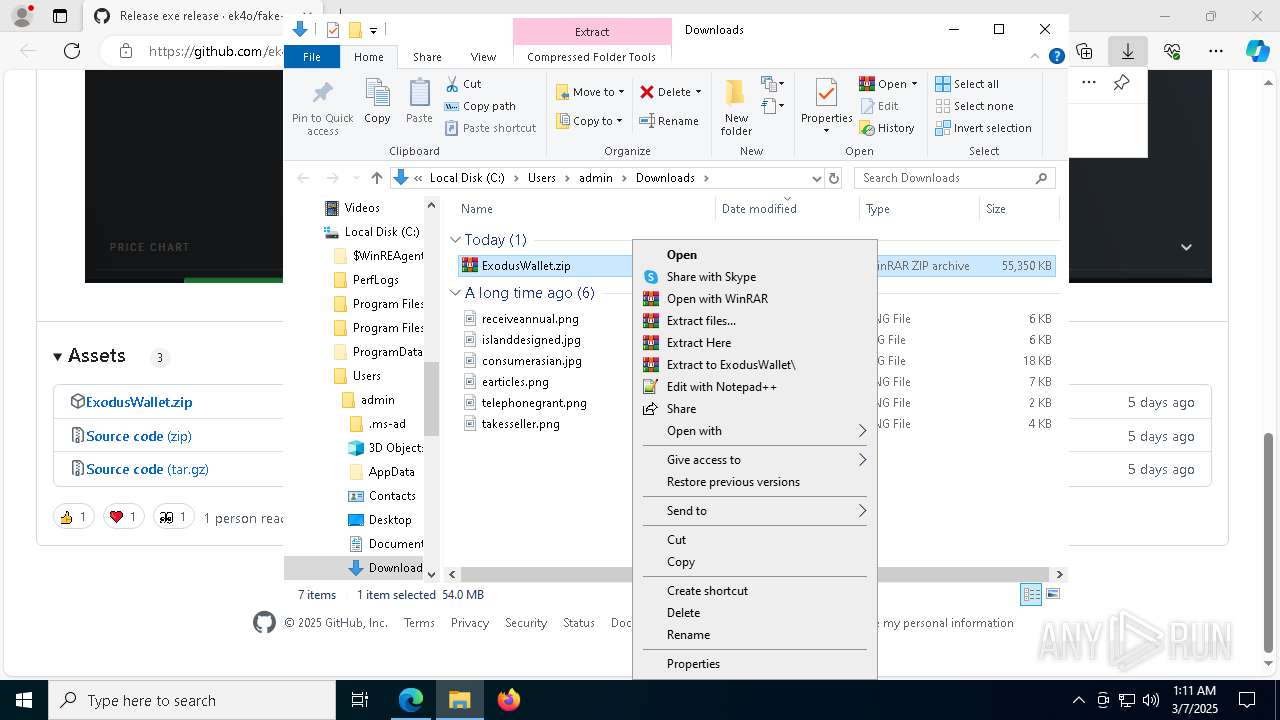Choose Edit with Notepad++
Viewport: 1280px width, 720px height.
point(755,387)
